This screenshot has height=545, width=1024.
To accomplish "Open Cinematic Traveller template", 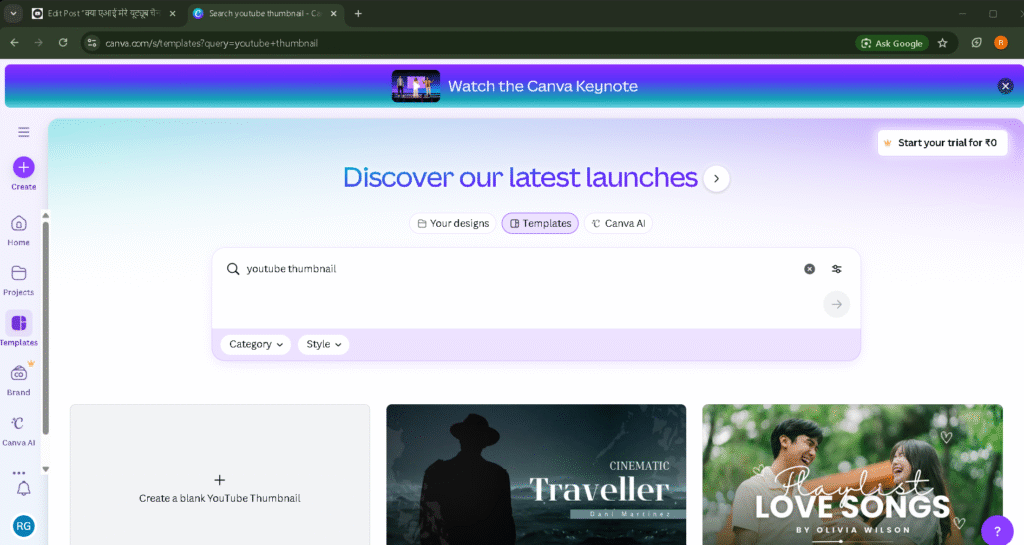I will [536, 475].
